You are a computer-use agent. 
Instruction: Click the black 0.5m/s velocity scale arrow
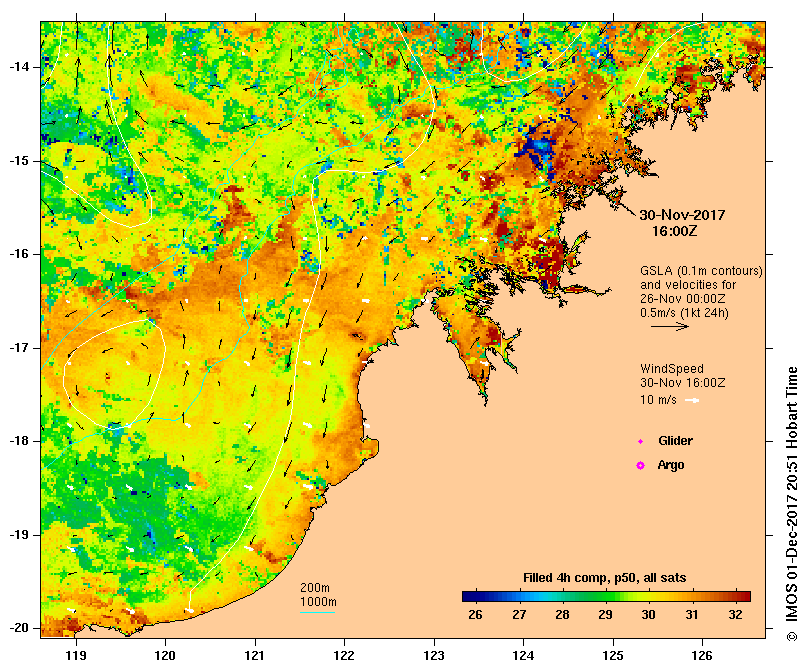[670, 326]
